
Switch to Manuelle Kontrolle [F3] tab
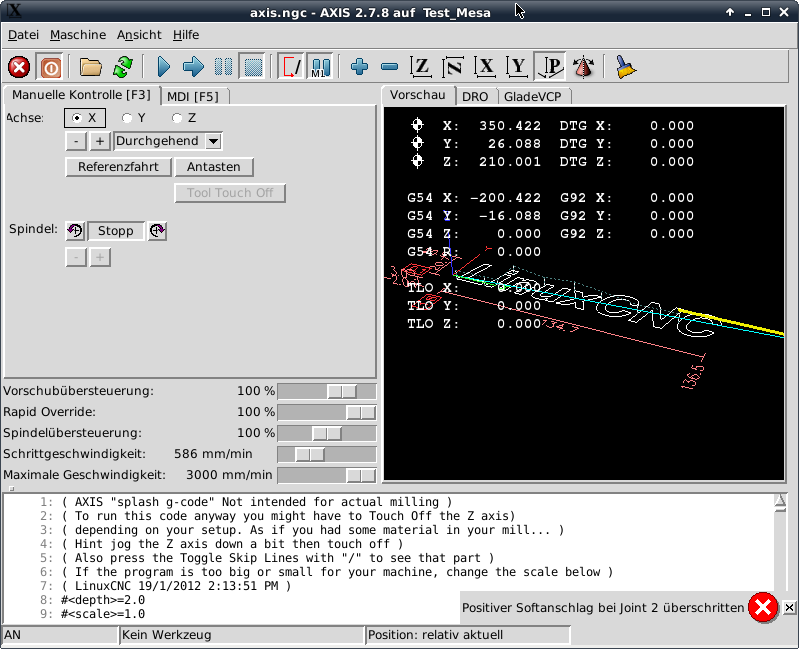coord(82,95)
